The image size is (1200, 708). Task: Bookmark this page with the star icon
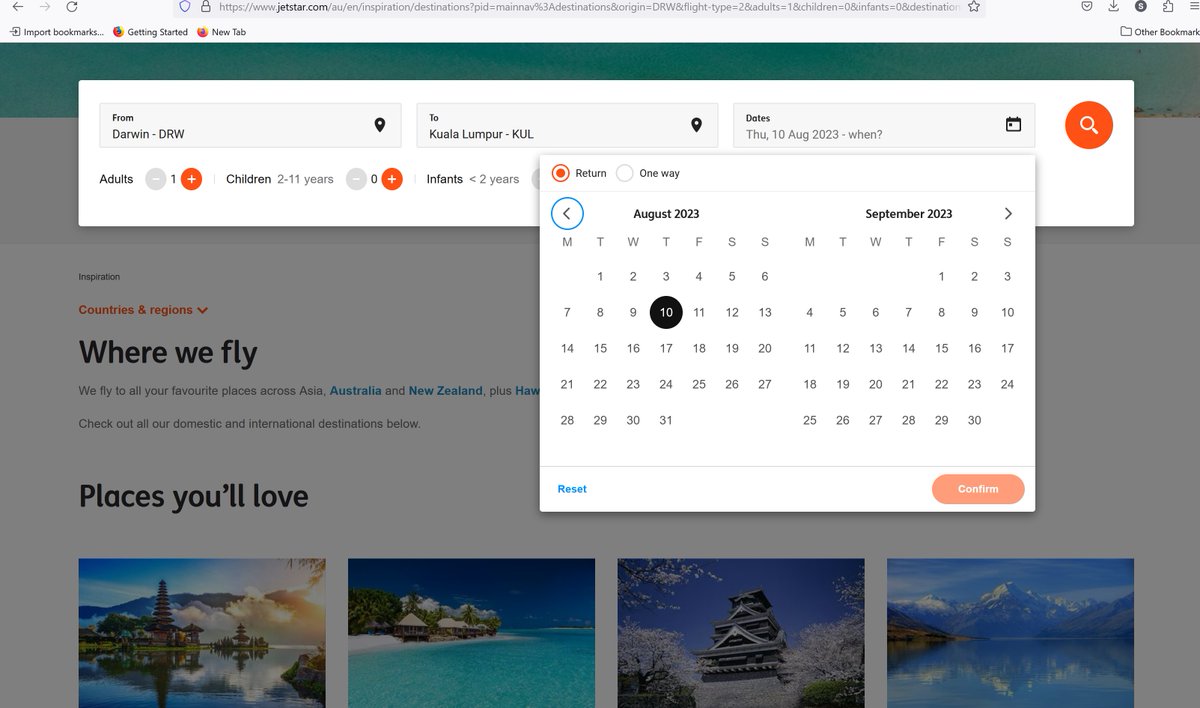coord(973,6)
